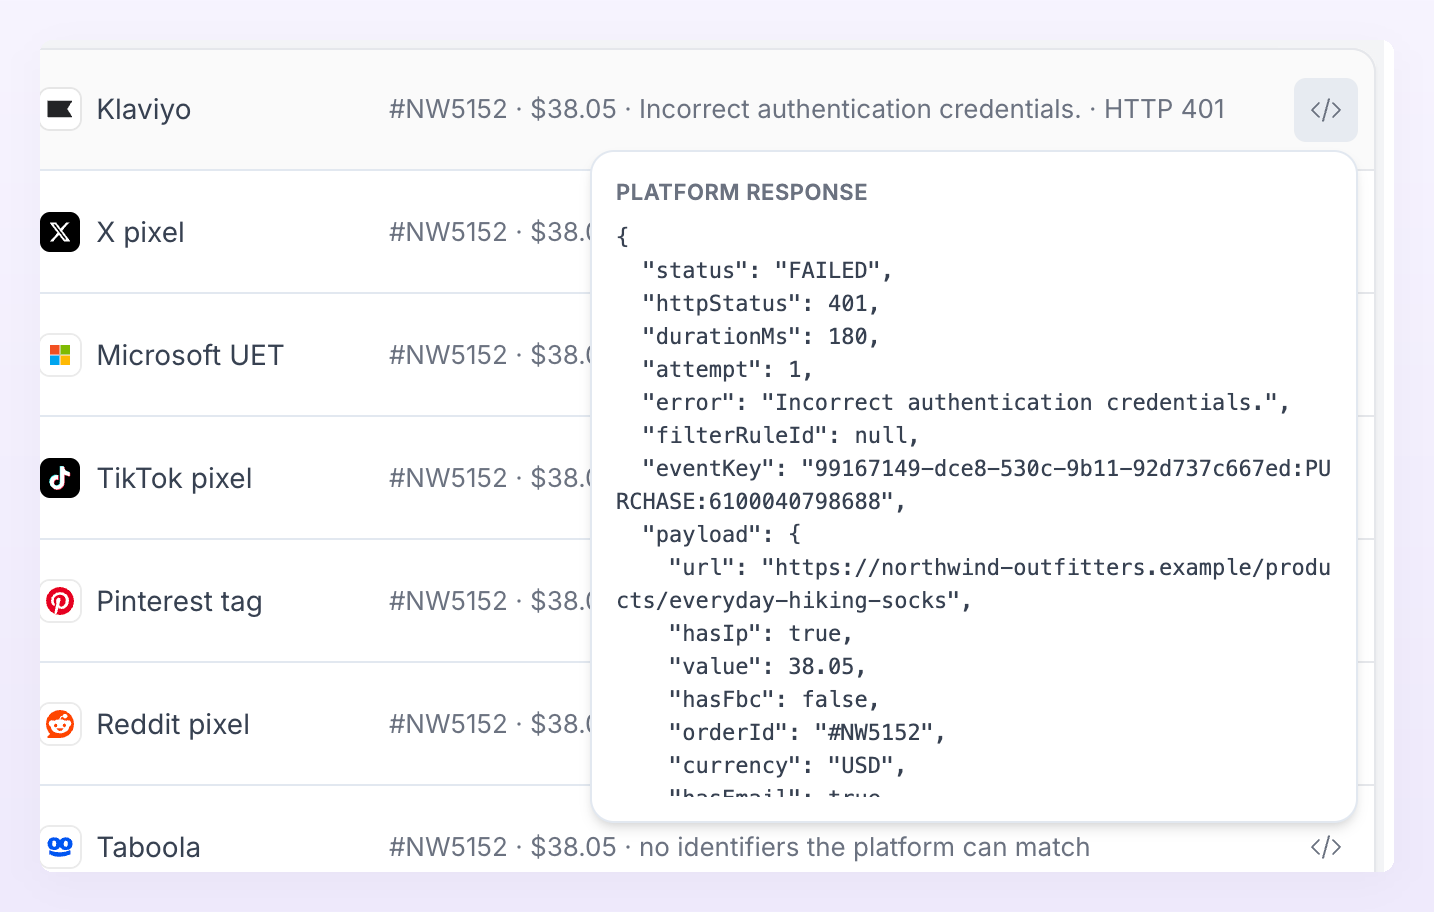Select the Klaviyo platform name

point(144,109)
